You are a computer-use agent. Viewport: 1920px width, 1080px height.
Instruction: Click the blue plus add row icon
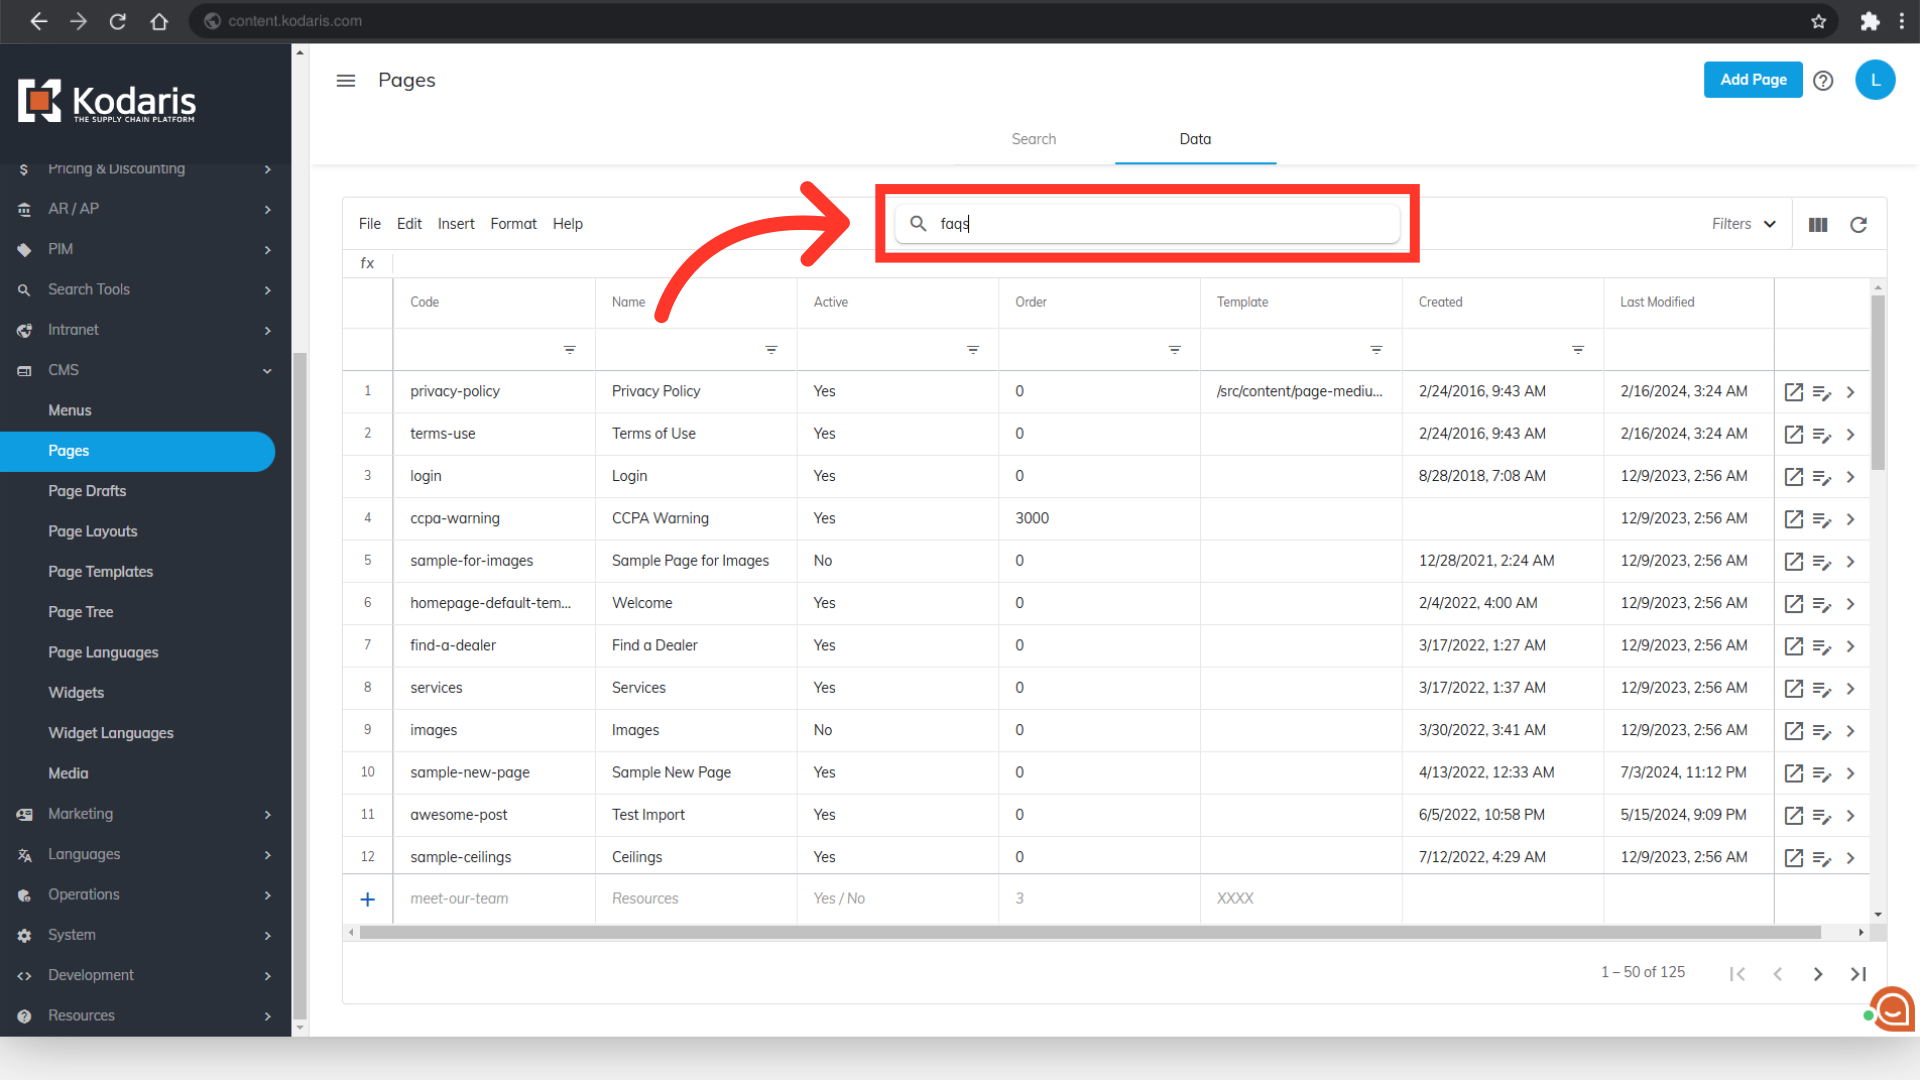click(x=367, y=899)
